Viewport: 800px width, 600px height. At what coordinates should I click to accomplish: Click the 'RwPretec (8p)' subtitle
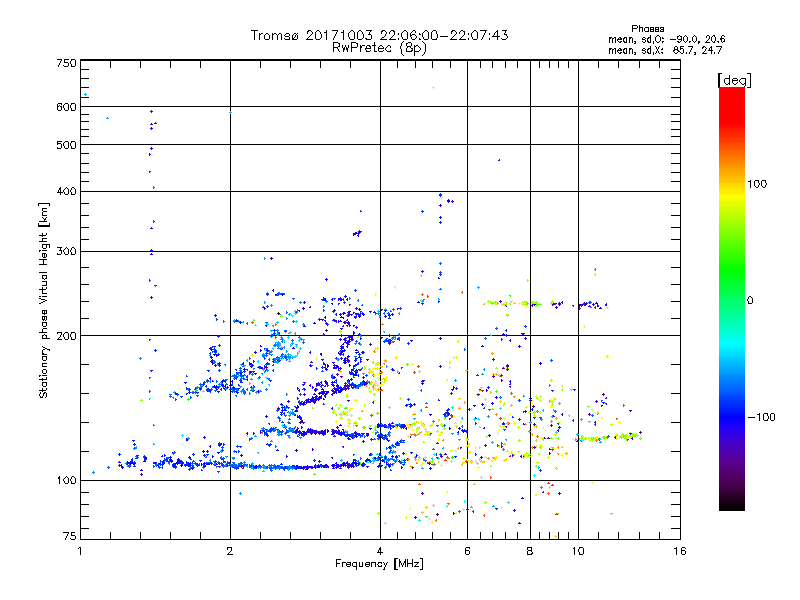[379, 48]
